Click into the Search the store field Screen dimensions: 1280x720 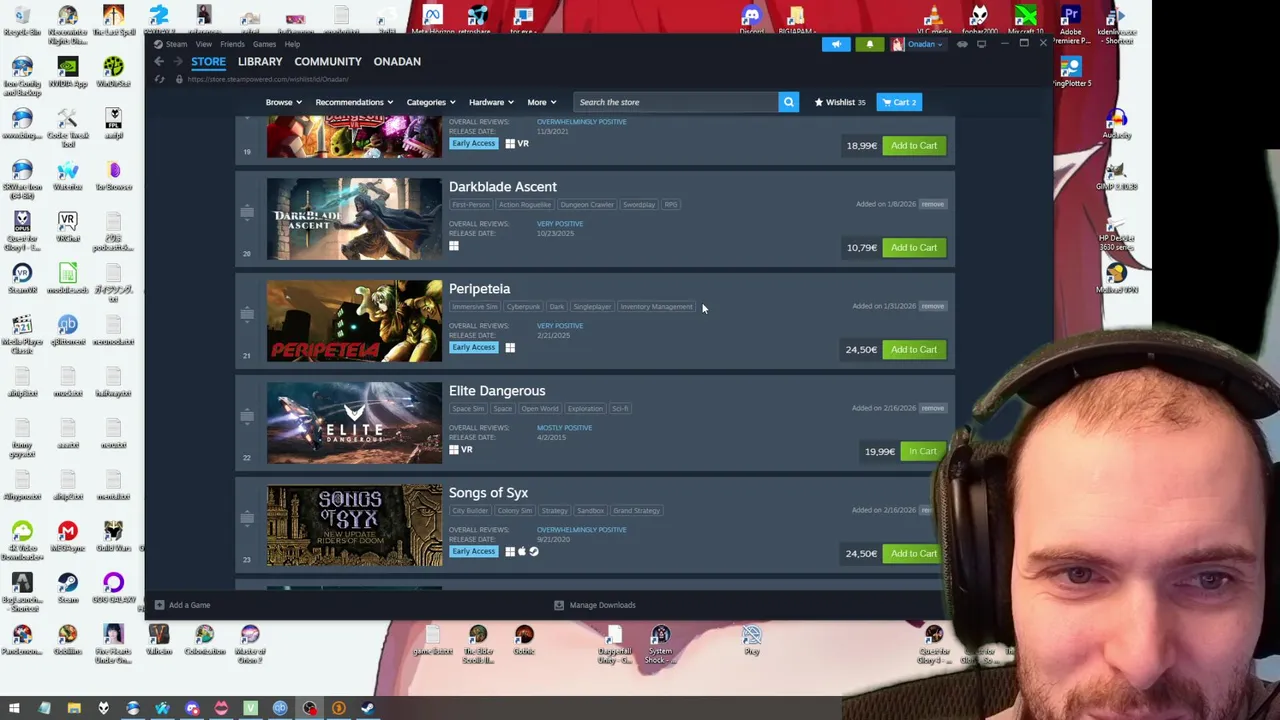click(675, 102)
